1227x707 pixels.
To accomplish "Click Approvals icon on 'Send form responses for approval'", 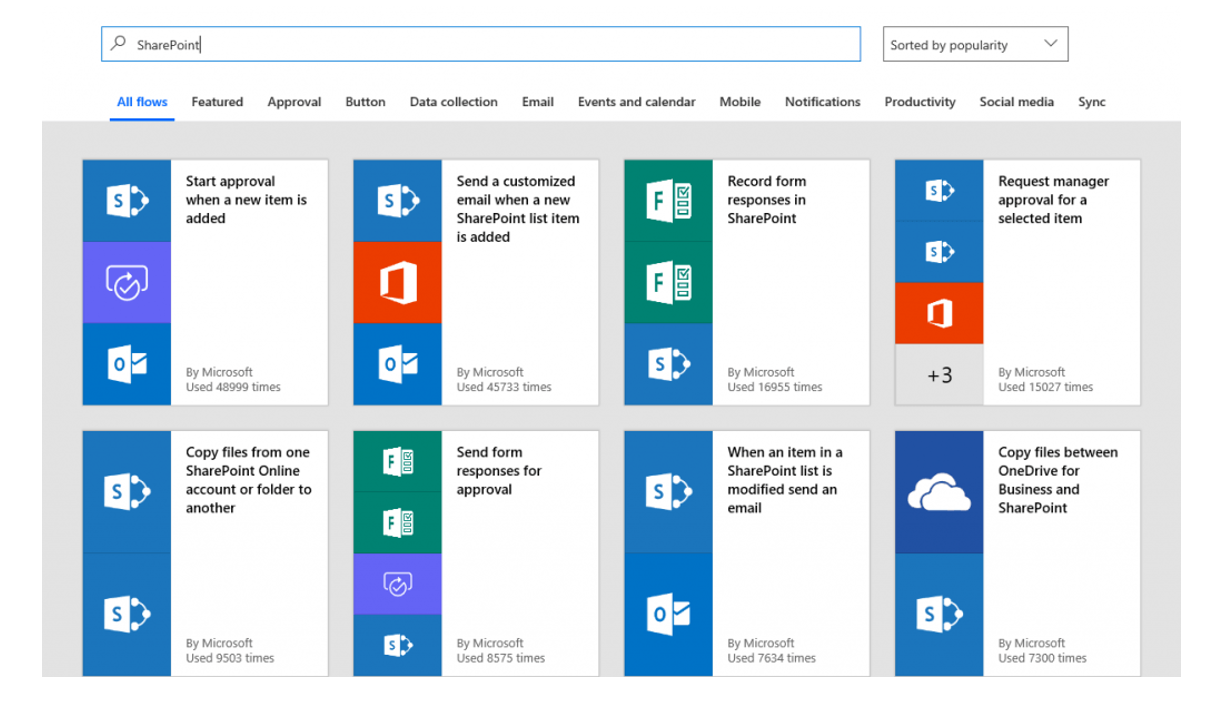I will click(x=398, y=584).
